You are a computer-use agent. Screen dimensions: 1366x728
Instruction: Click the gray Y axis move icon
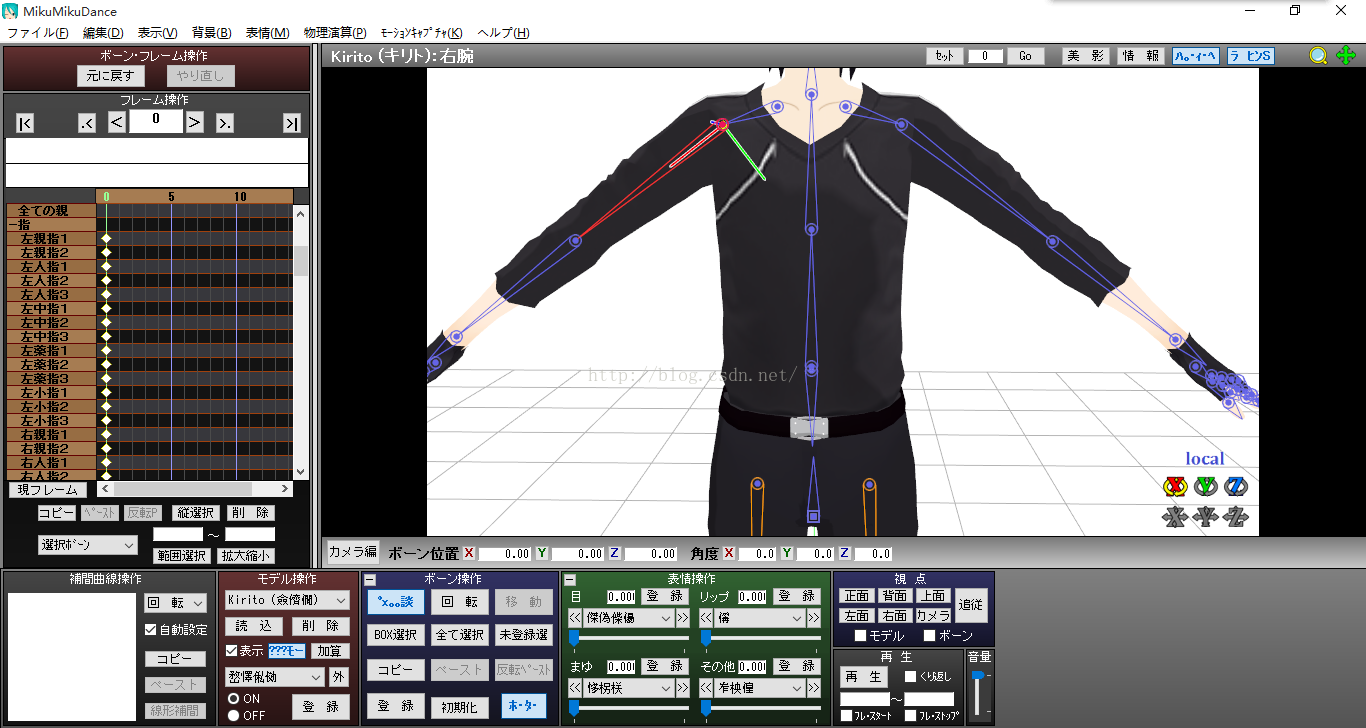click(1206, 517)
